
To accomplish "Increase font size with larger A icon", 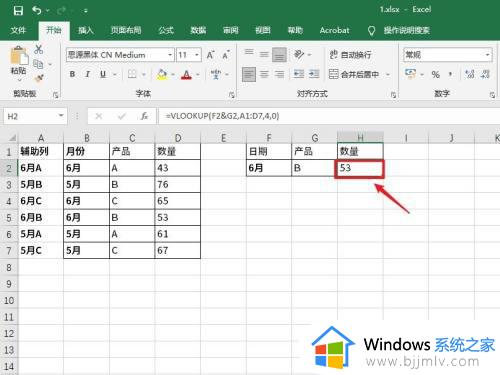I will pos(211,55).
